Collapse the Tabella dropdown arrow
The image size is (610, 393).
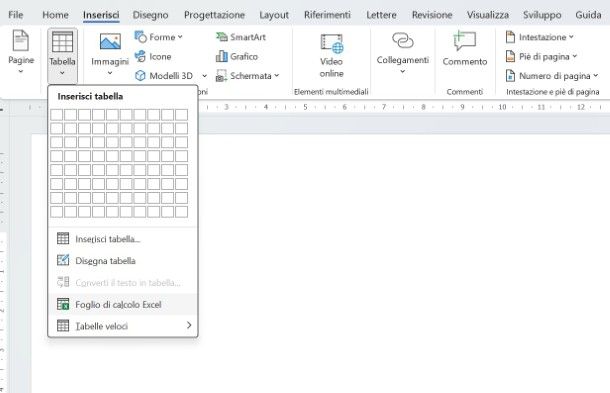[x=62, y=73]
